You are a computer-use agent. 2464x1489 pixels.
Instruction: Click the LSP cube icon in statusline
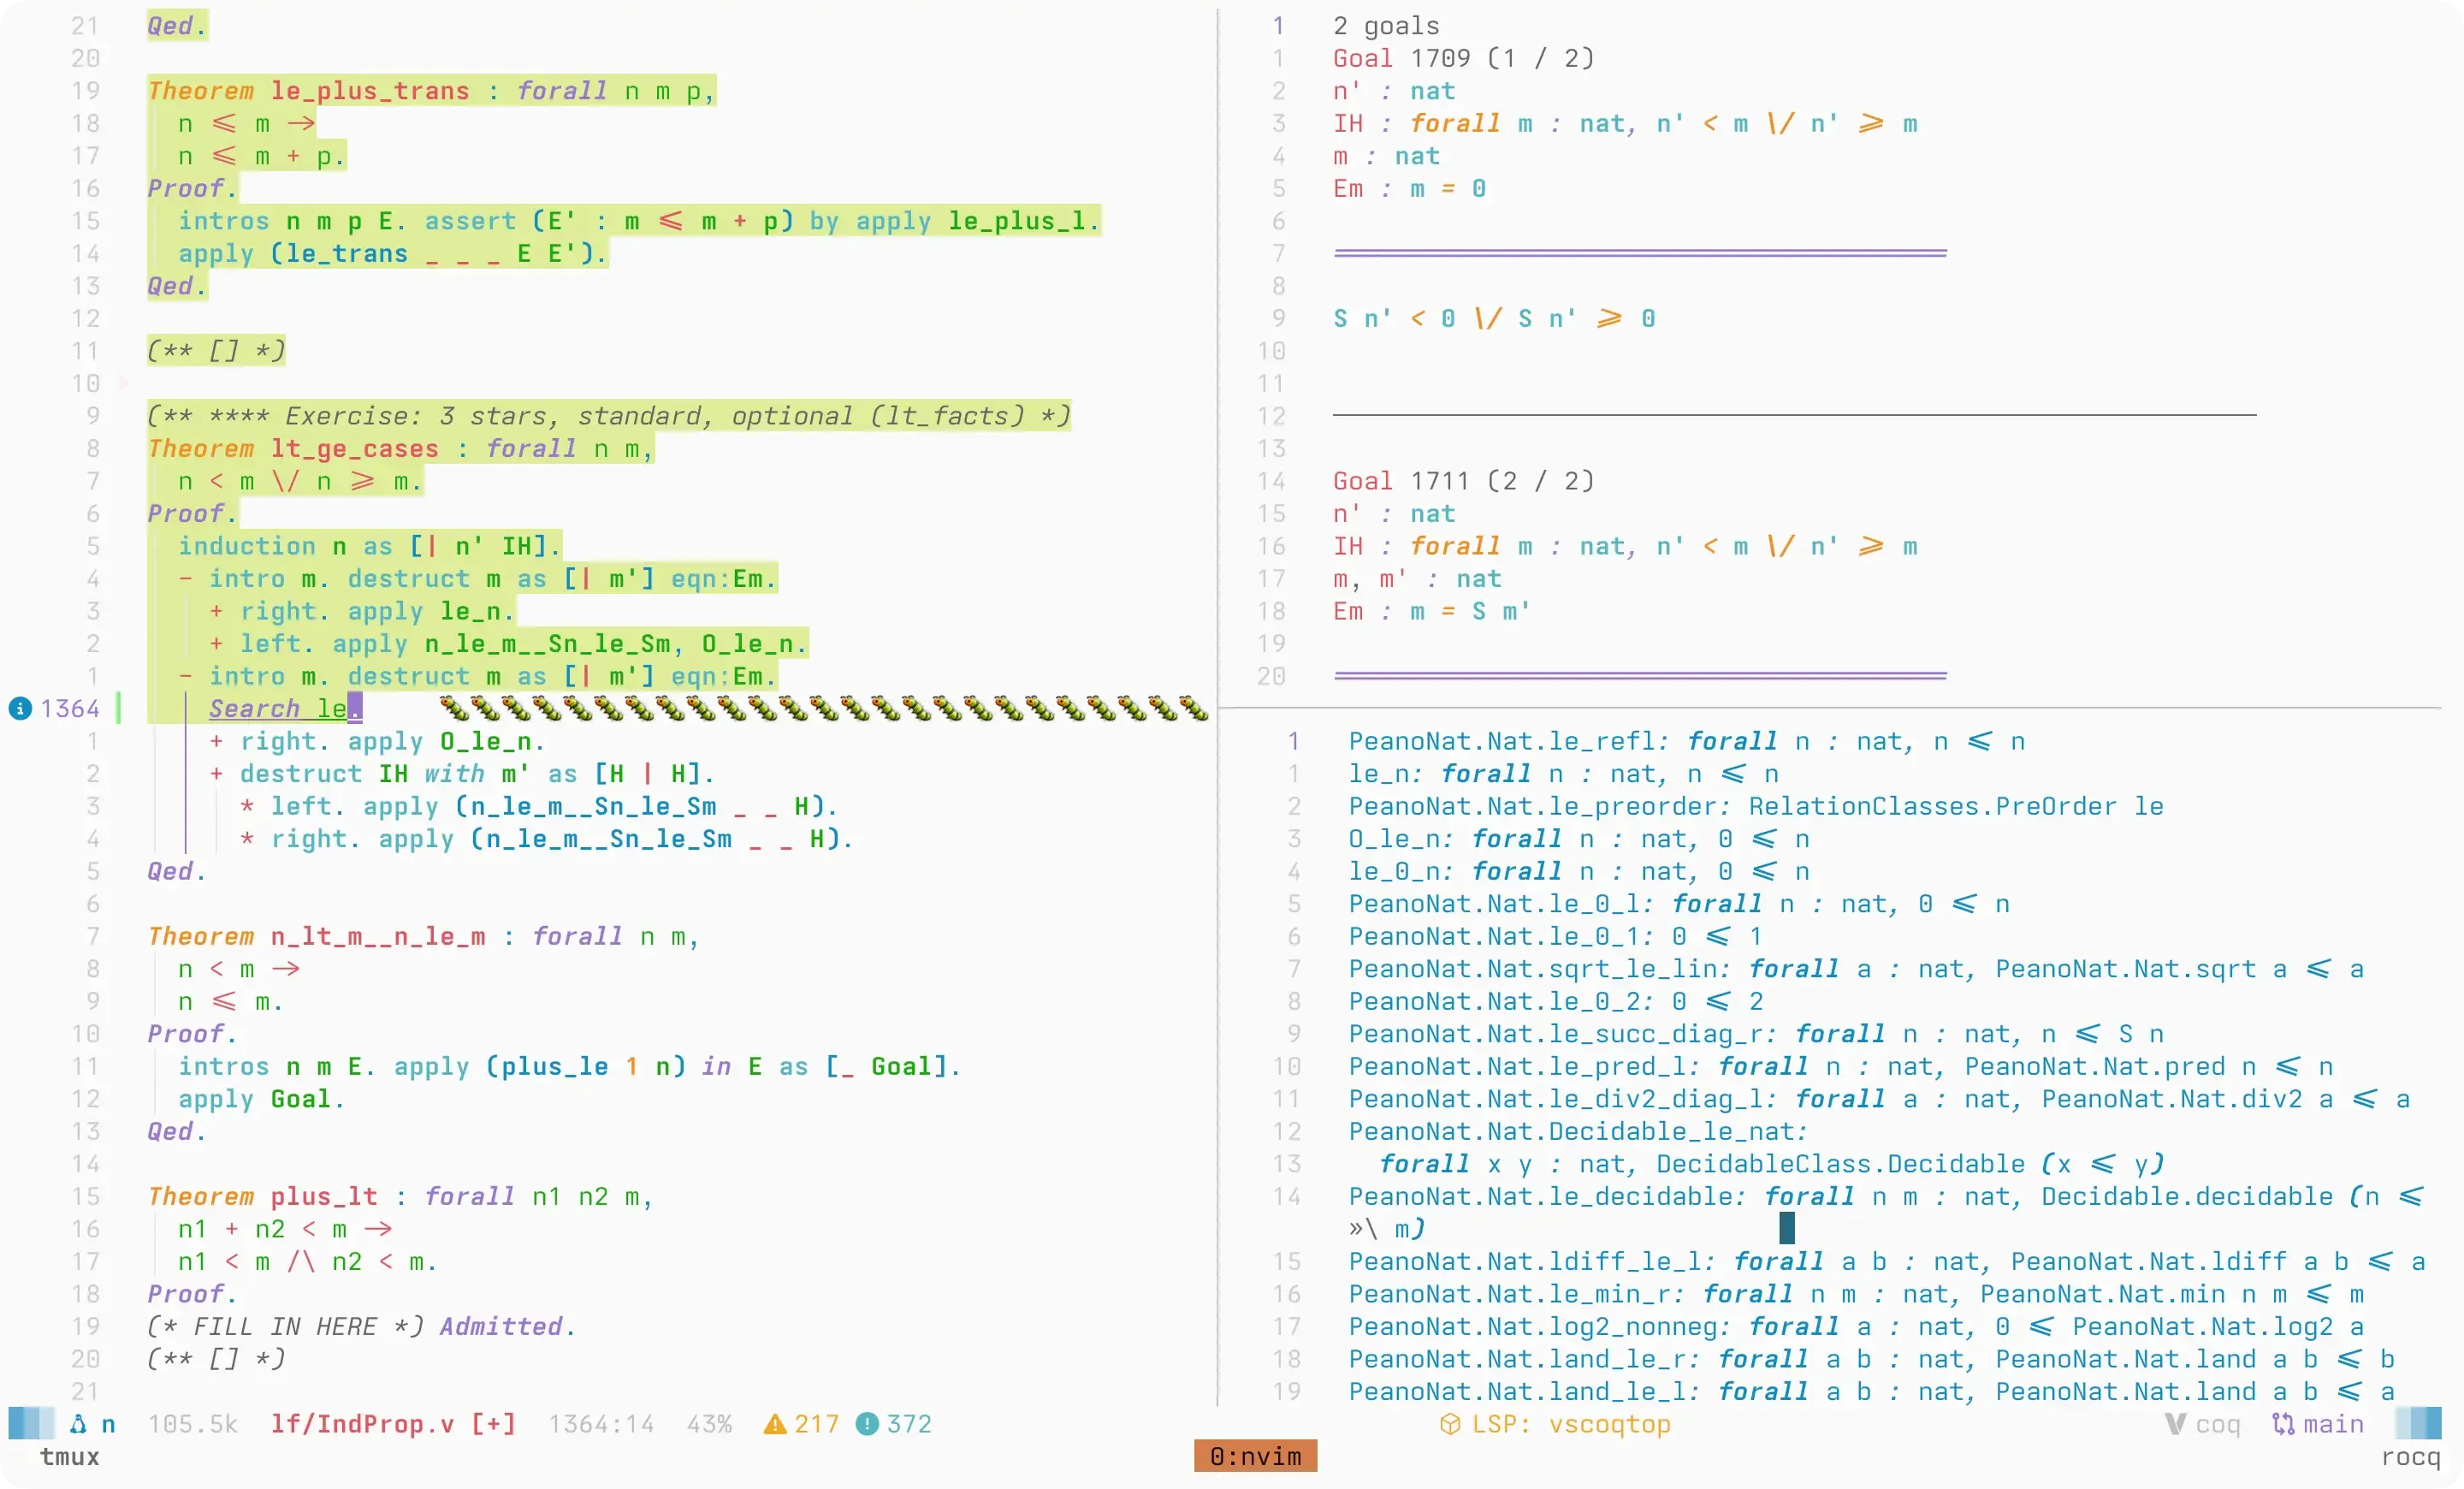(1449, 1424)
